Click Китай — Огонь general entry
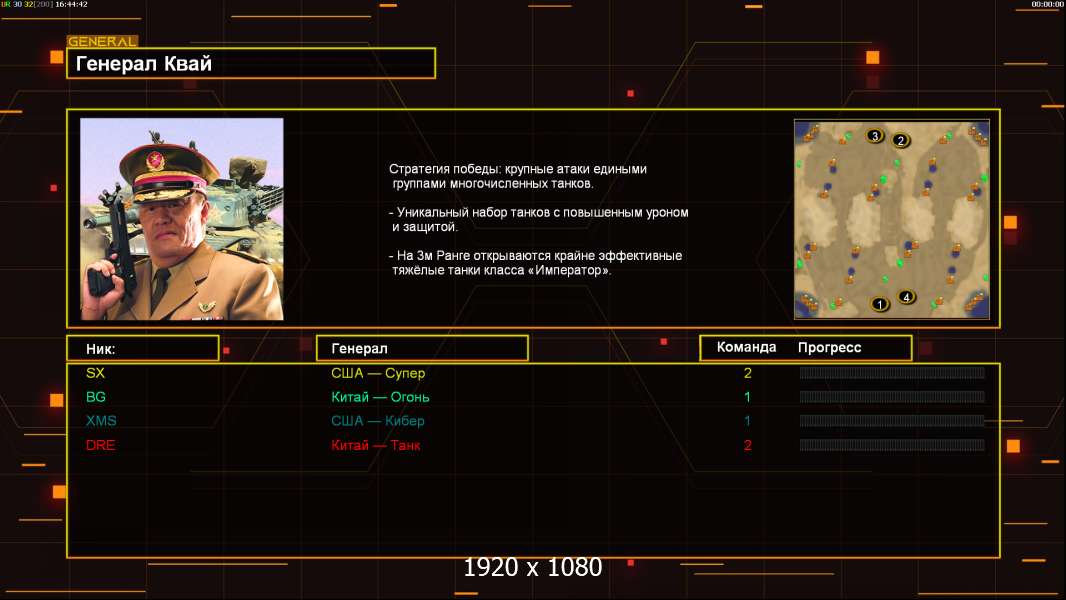Screen dimensions: 1066x600 tap(380, 397)
